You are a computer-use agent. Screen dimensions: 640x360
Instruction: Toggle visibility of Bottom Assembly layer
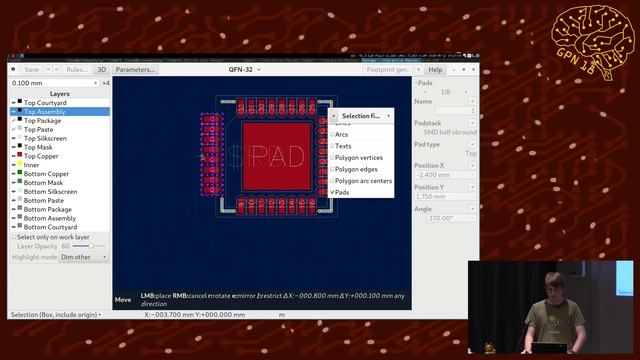click(13, 218)
